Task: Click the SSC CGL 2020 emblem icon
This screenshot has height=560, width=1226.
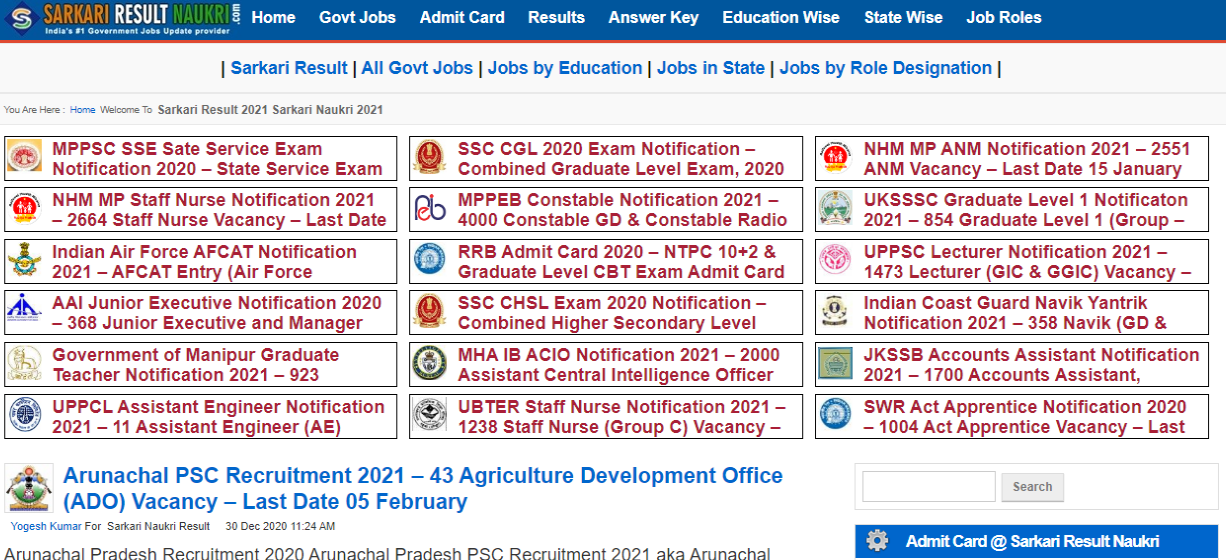Action: coord(430,158)
